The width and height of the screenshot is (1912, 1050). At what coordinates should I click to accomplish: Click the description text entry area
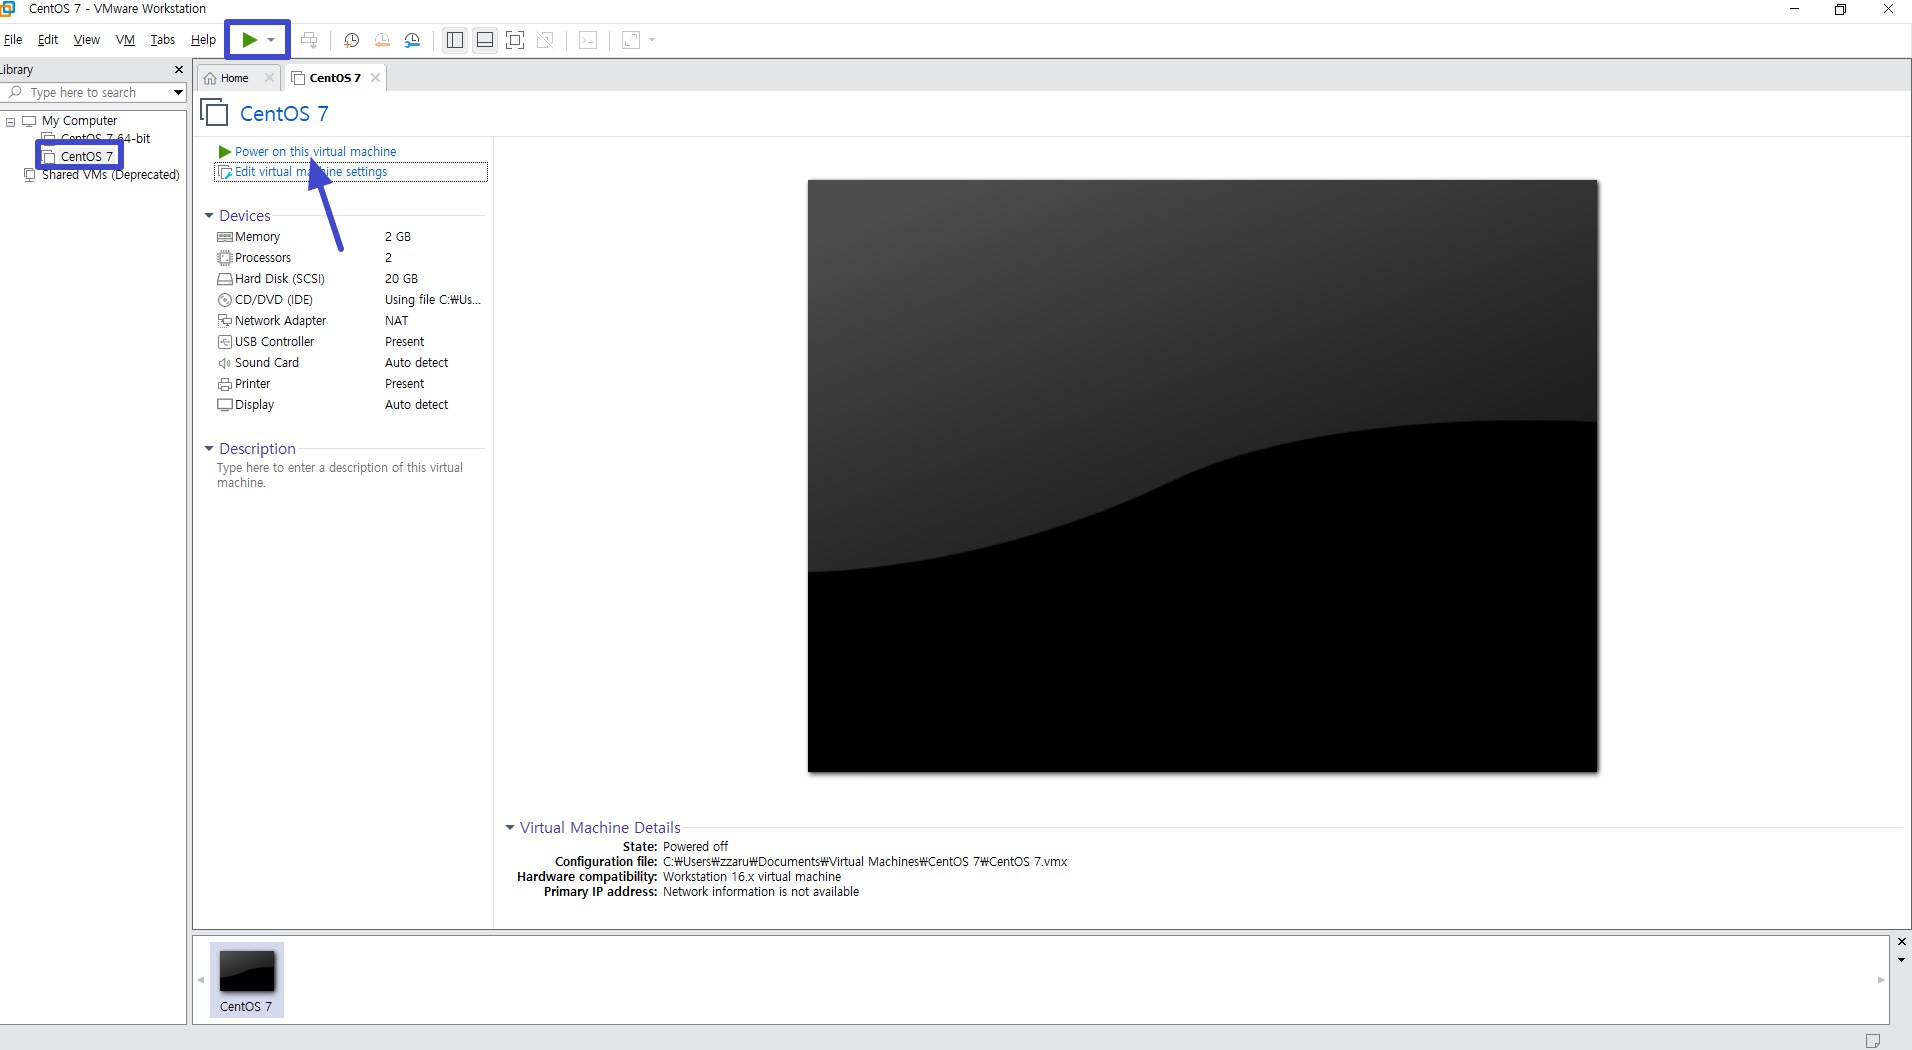coord(340,475)
